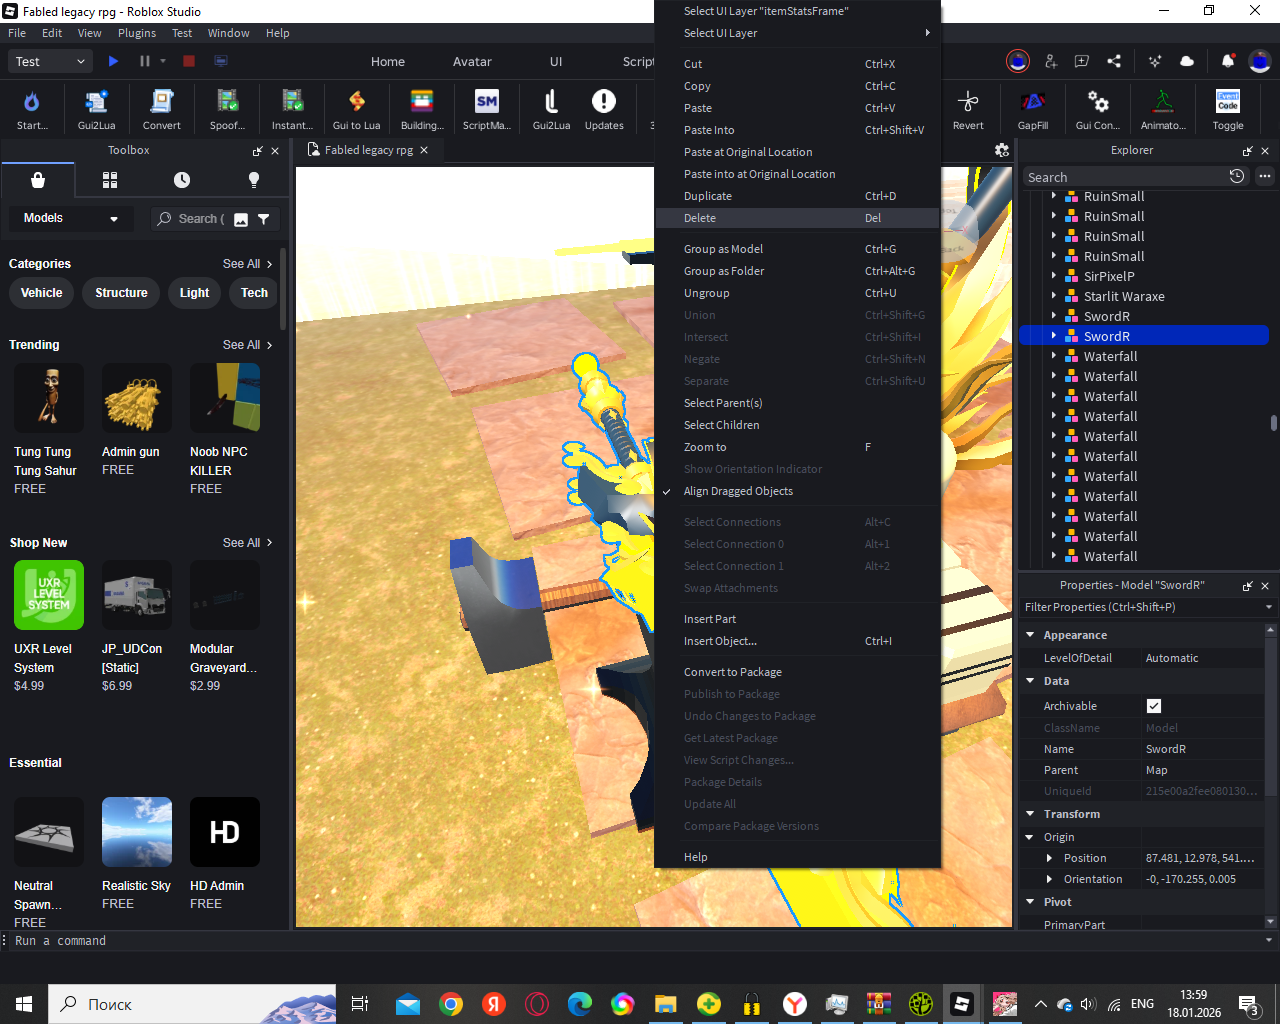This screenshot has height=1024, width=1280.
Task: Open the UXR Level System thumbnail
Action: 49,595
